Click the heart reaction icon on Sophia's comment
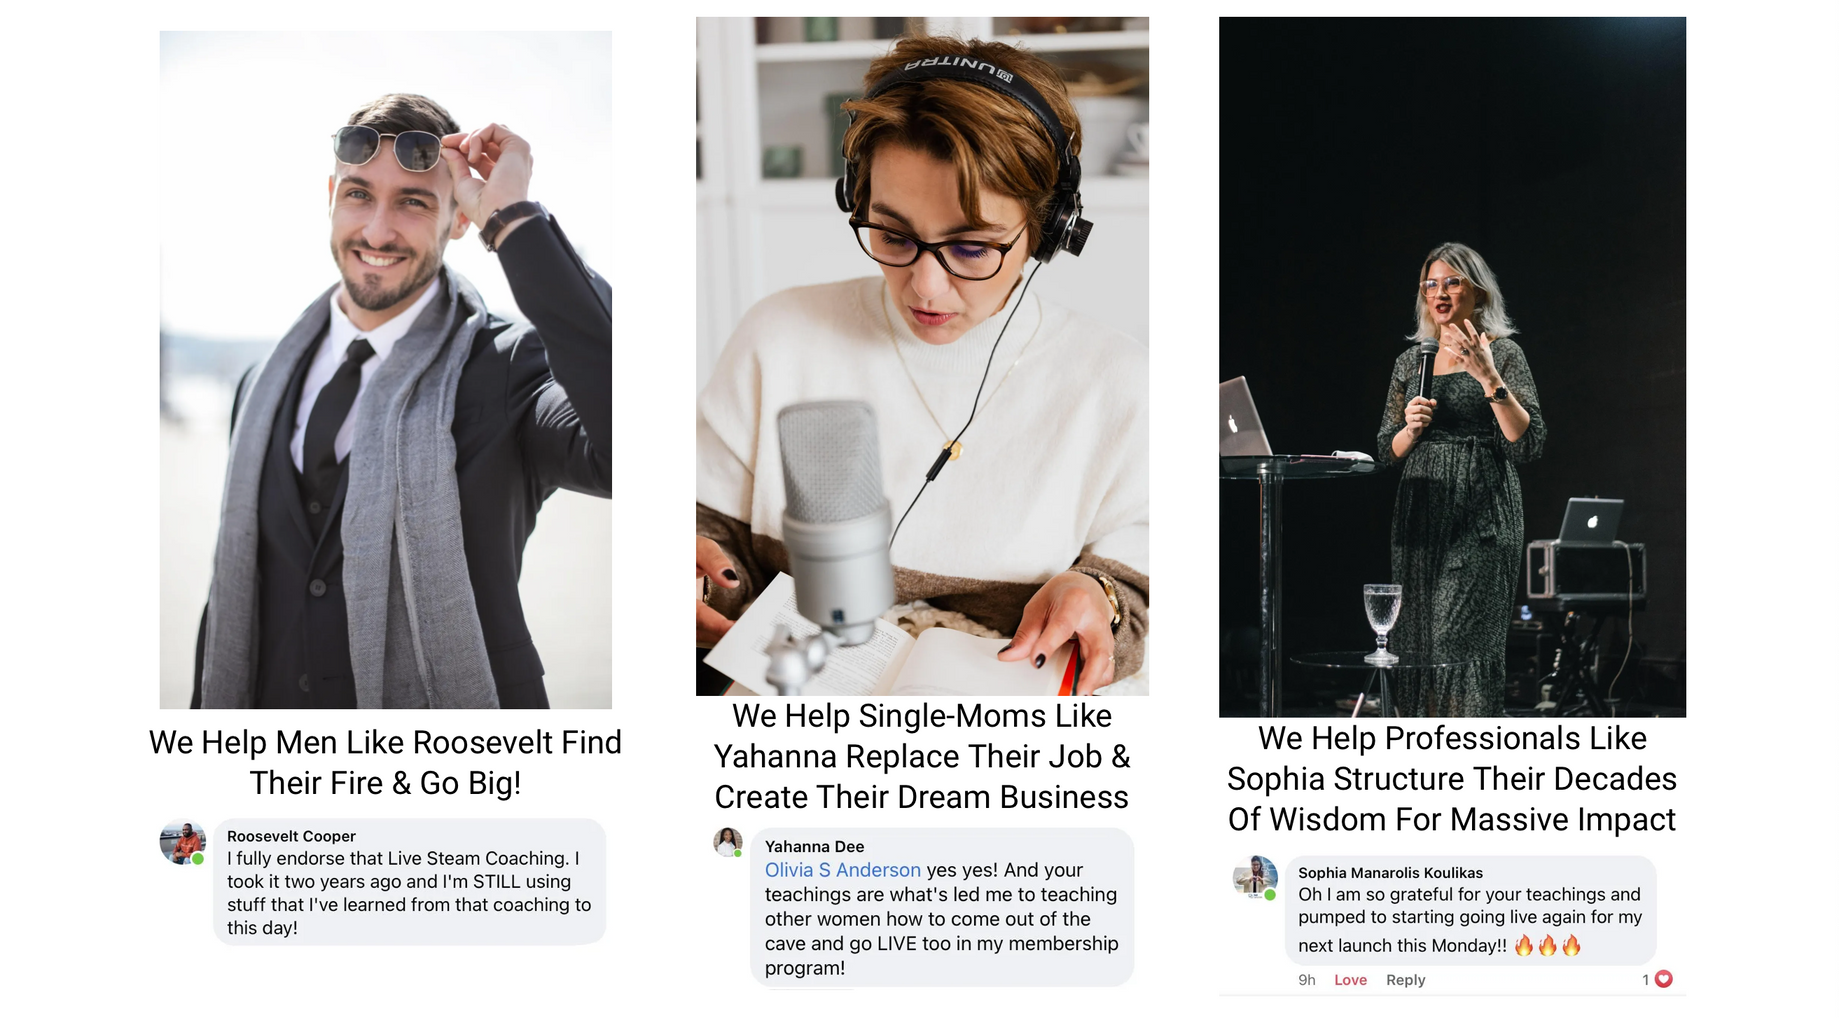Viewport: 1839px width, 1018px height. point(1664,979)
